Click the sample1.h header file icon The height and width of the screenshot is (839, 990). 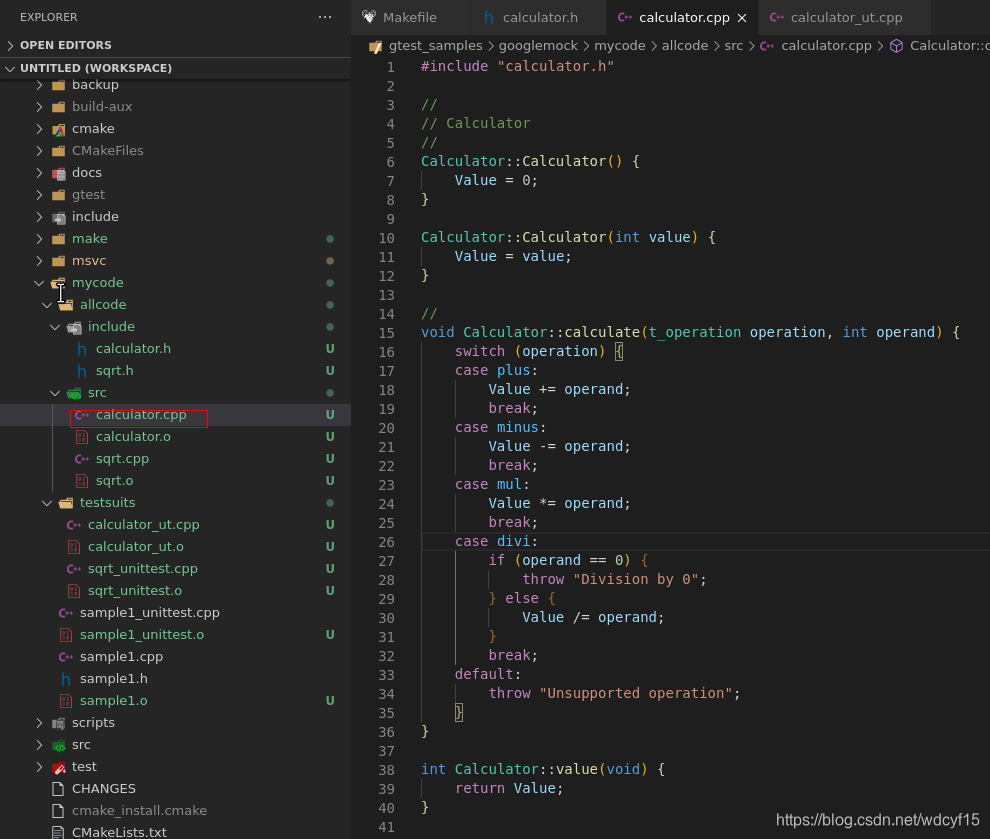click(66, 679)
